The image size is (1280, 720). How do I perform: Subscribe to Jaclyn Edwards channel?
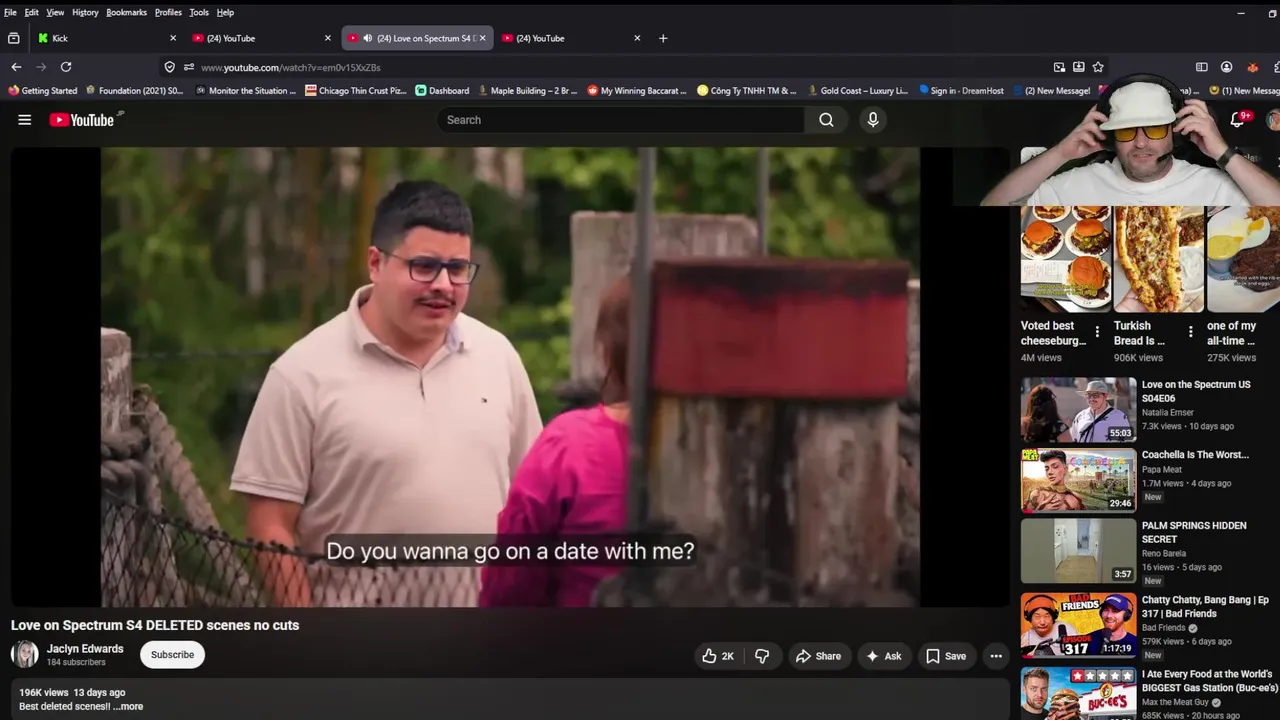tap(172, 655)
